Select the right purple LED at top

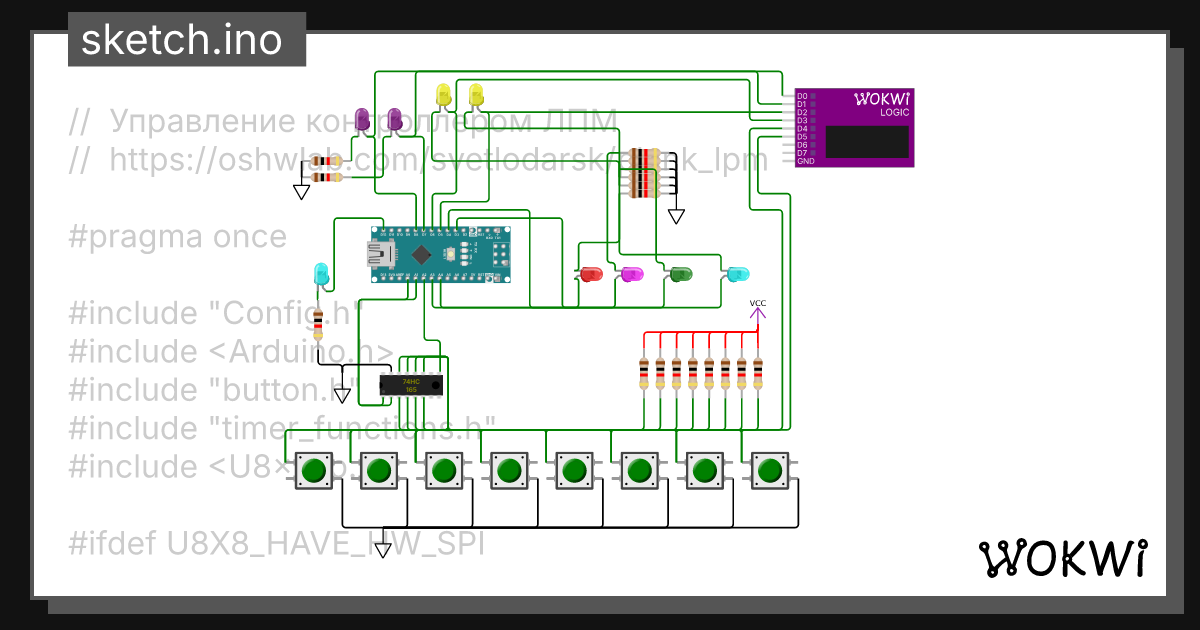pyautogui.click(x=395, y=120)
